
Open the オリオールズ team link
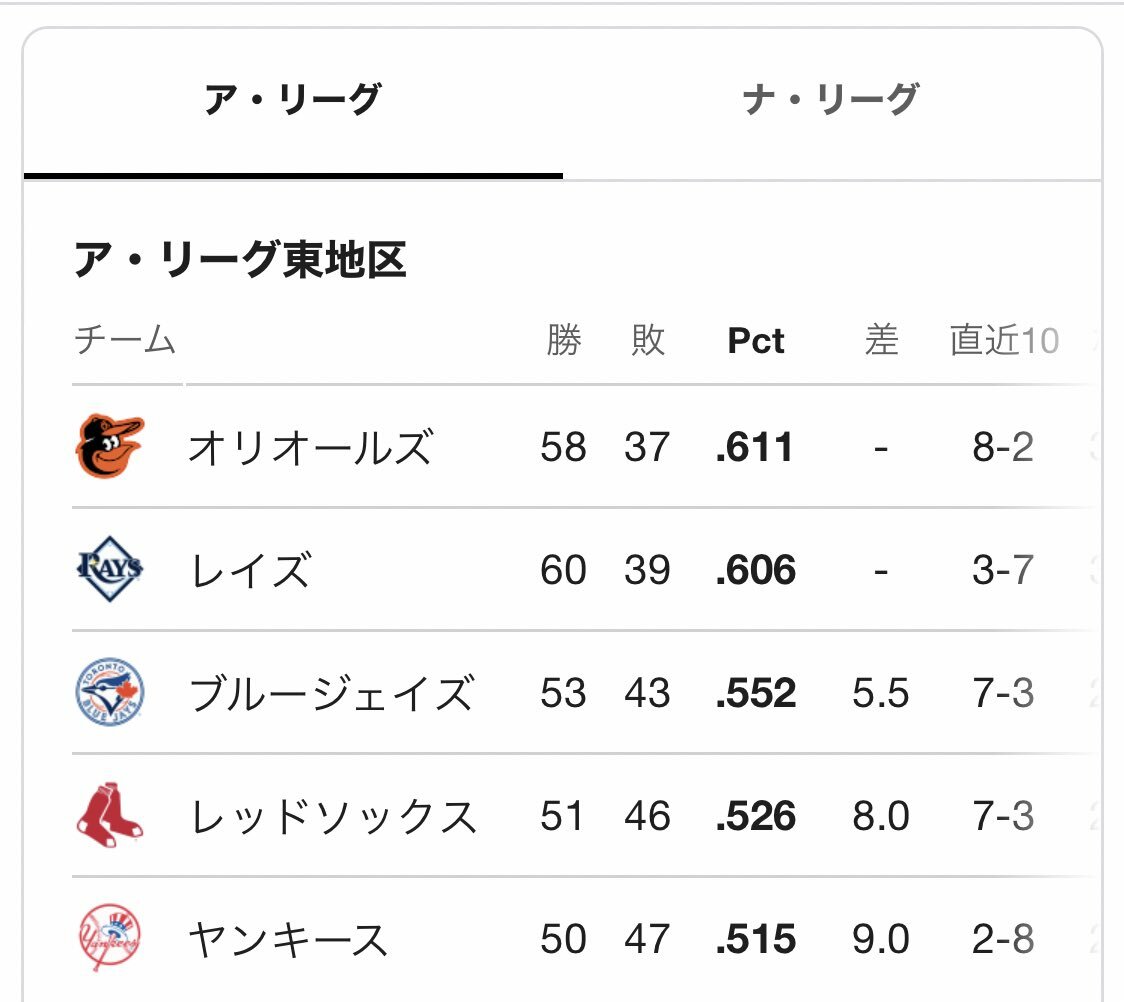coord(310,447)
